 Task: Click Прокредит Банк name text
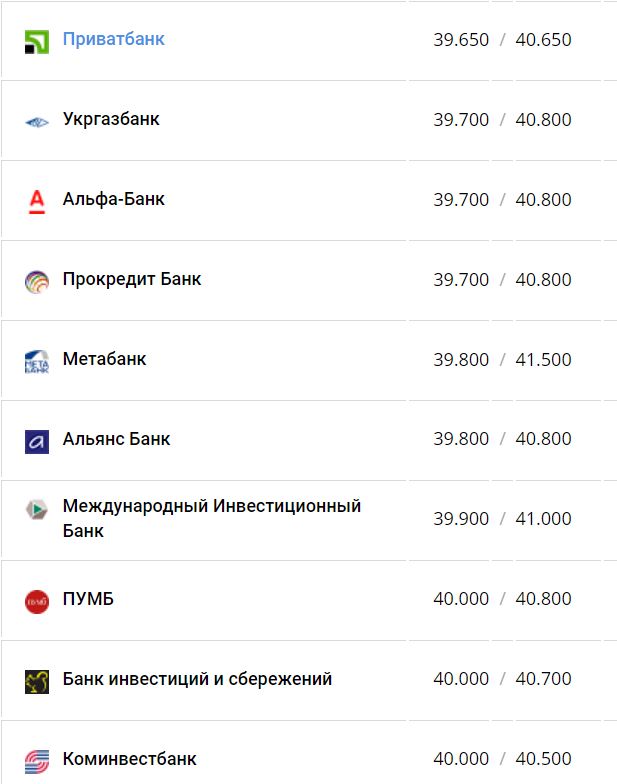point(131,279)
